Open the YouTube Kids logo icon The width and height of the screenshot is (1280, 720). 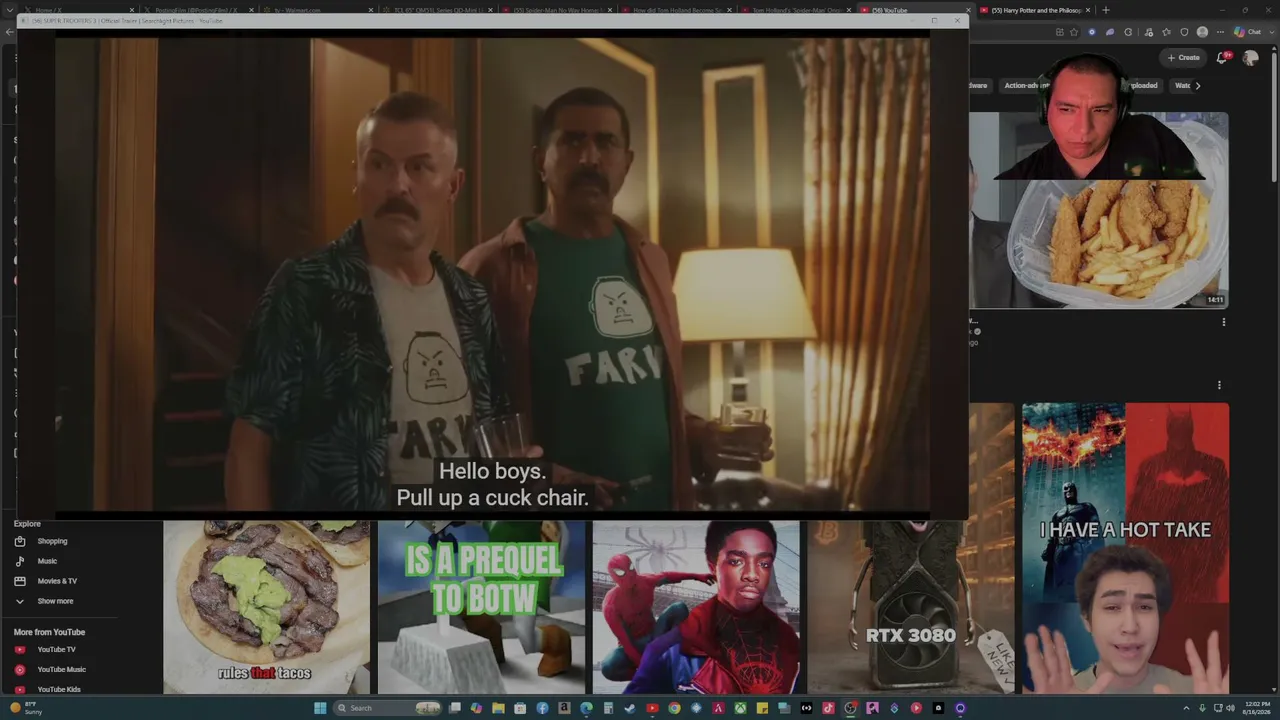click(20, 689)
